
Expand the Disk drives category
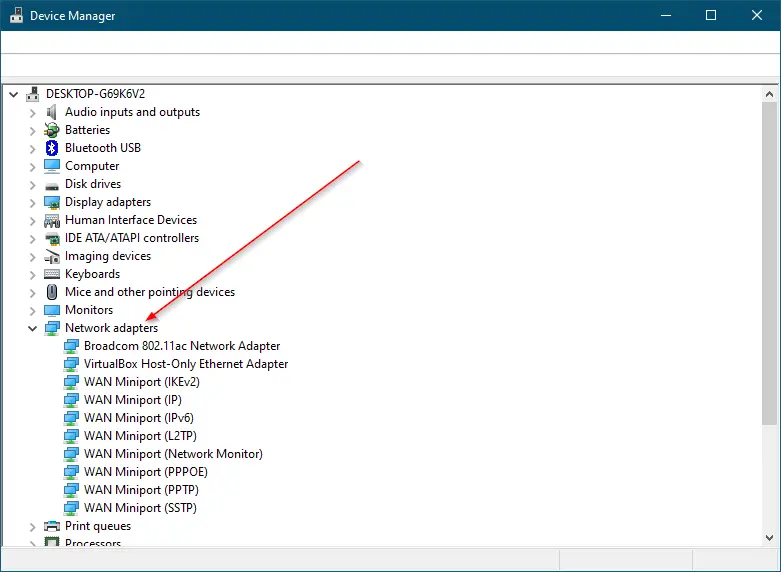(33, 185)
